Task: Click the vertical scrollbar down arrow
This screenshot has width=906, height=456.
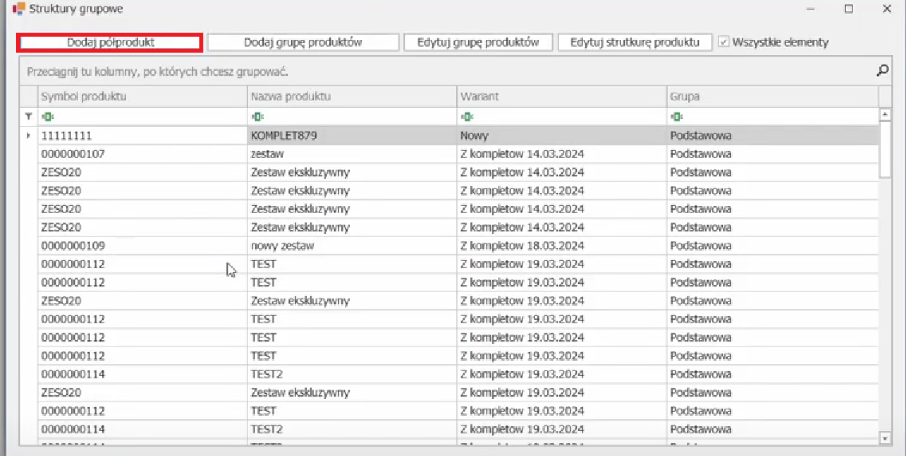Action: coord(884,437)
